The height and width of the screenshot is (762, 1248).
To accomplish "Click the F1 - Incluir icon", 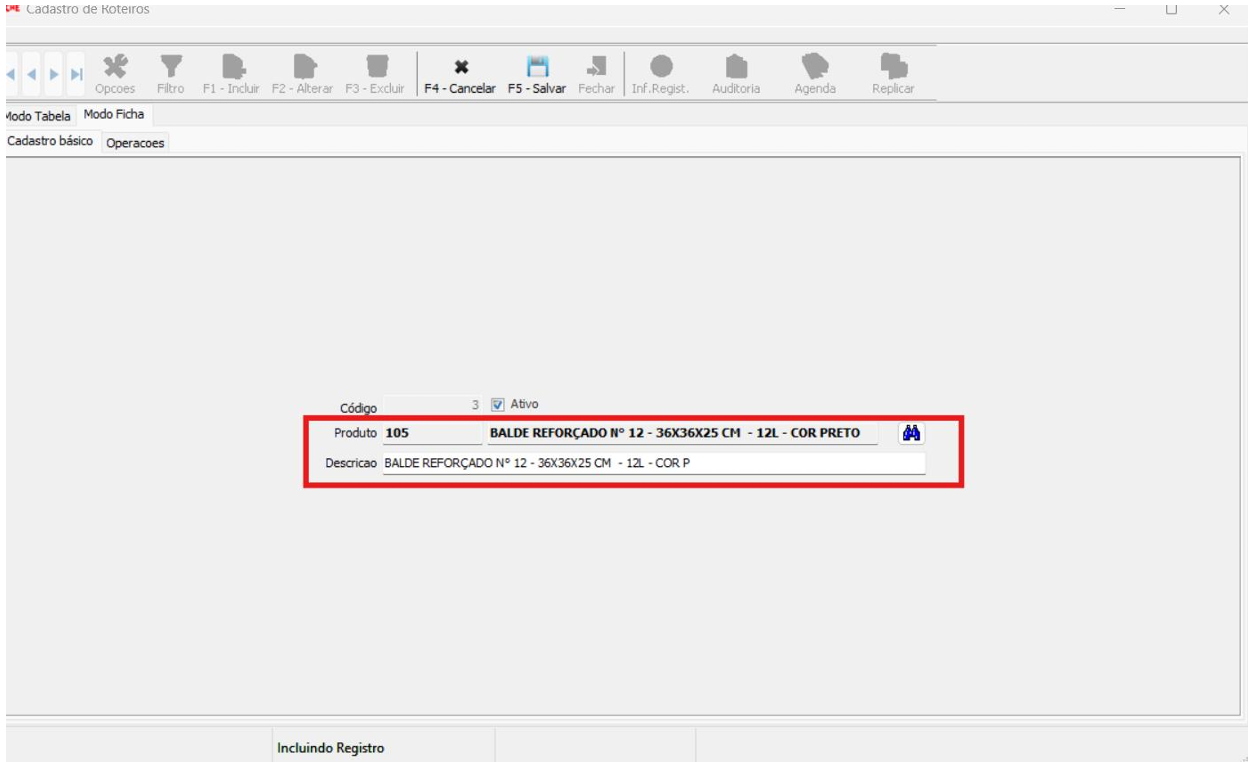I will tap(232, 68).
